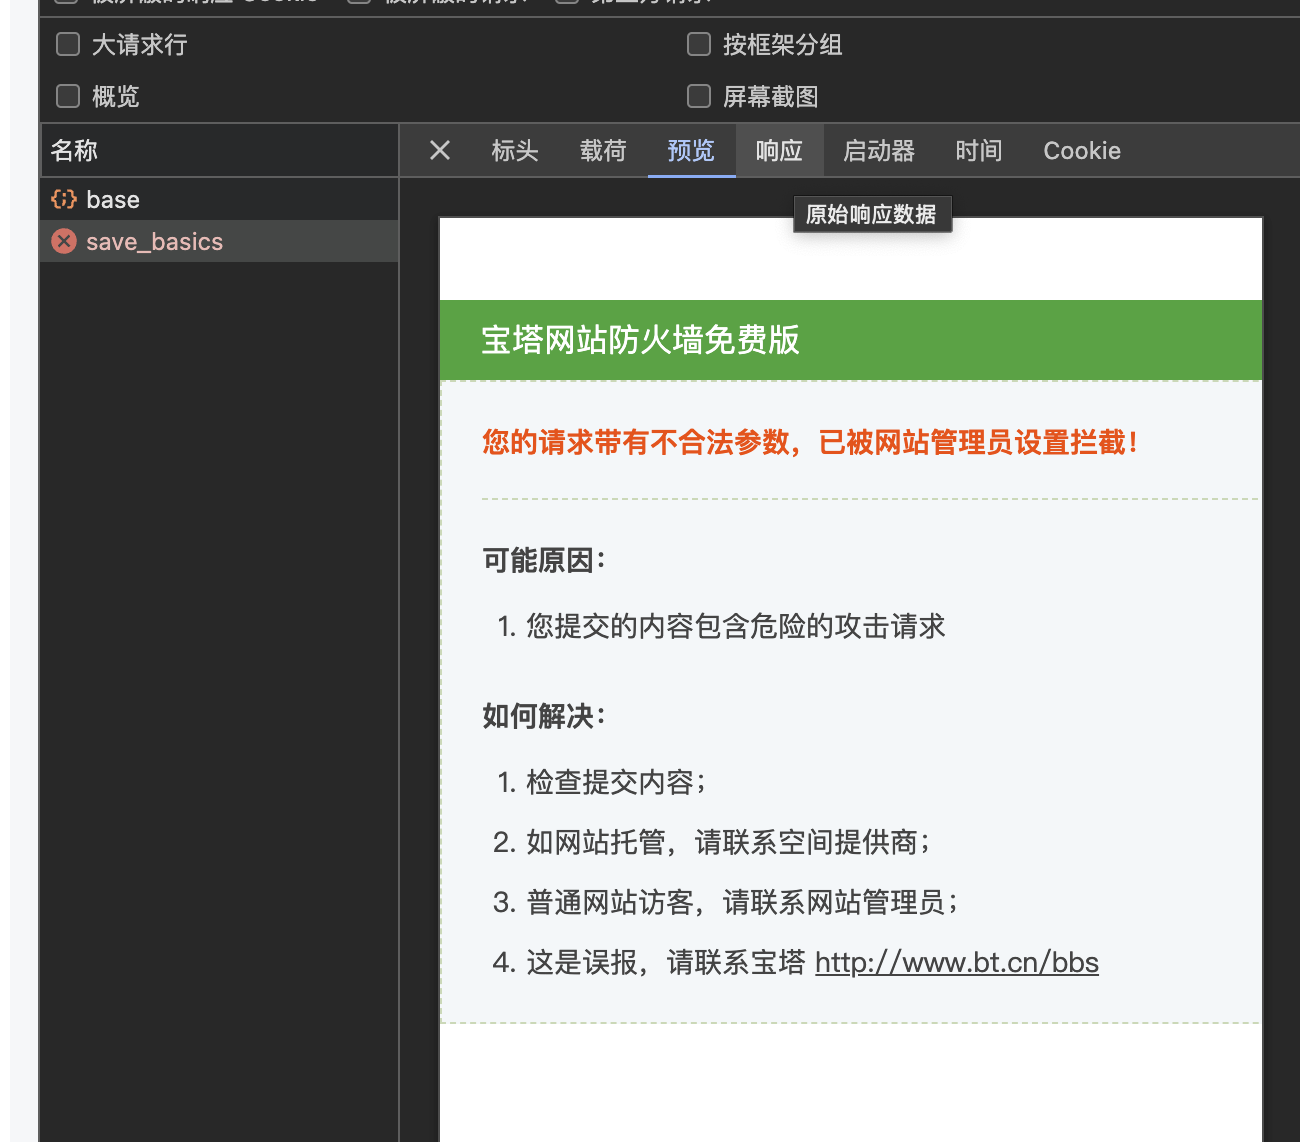Open the Cookie tab
This screenshot has width=1300, height=1142.
[x=1082, y=151]
